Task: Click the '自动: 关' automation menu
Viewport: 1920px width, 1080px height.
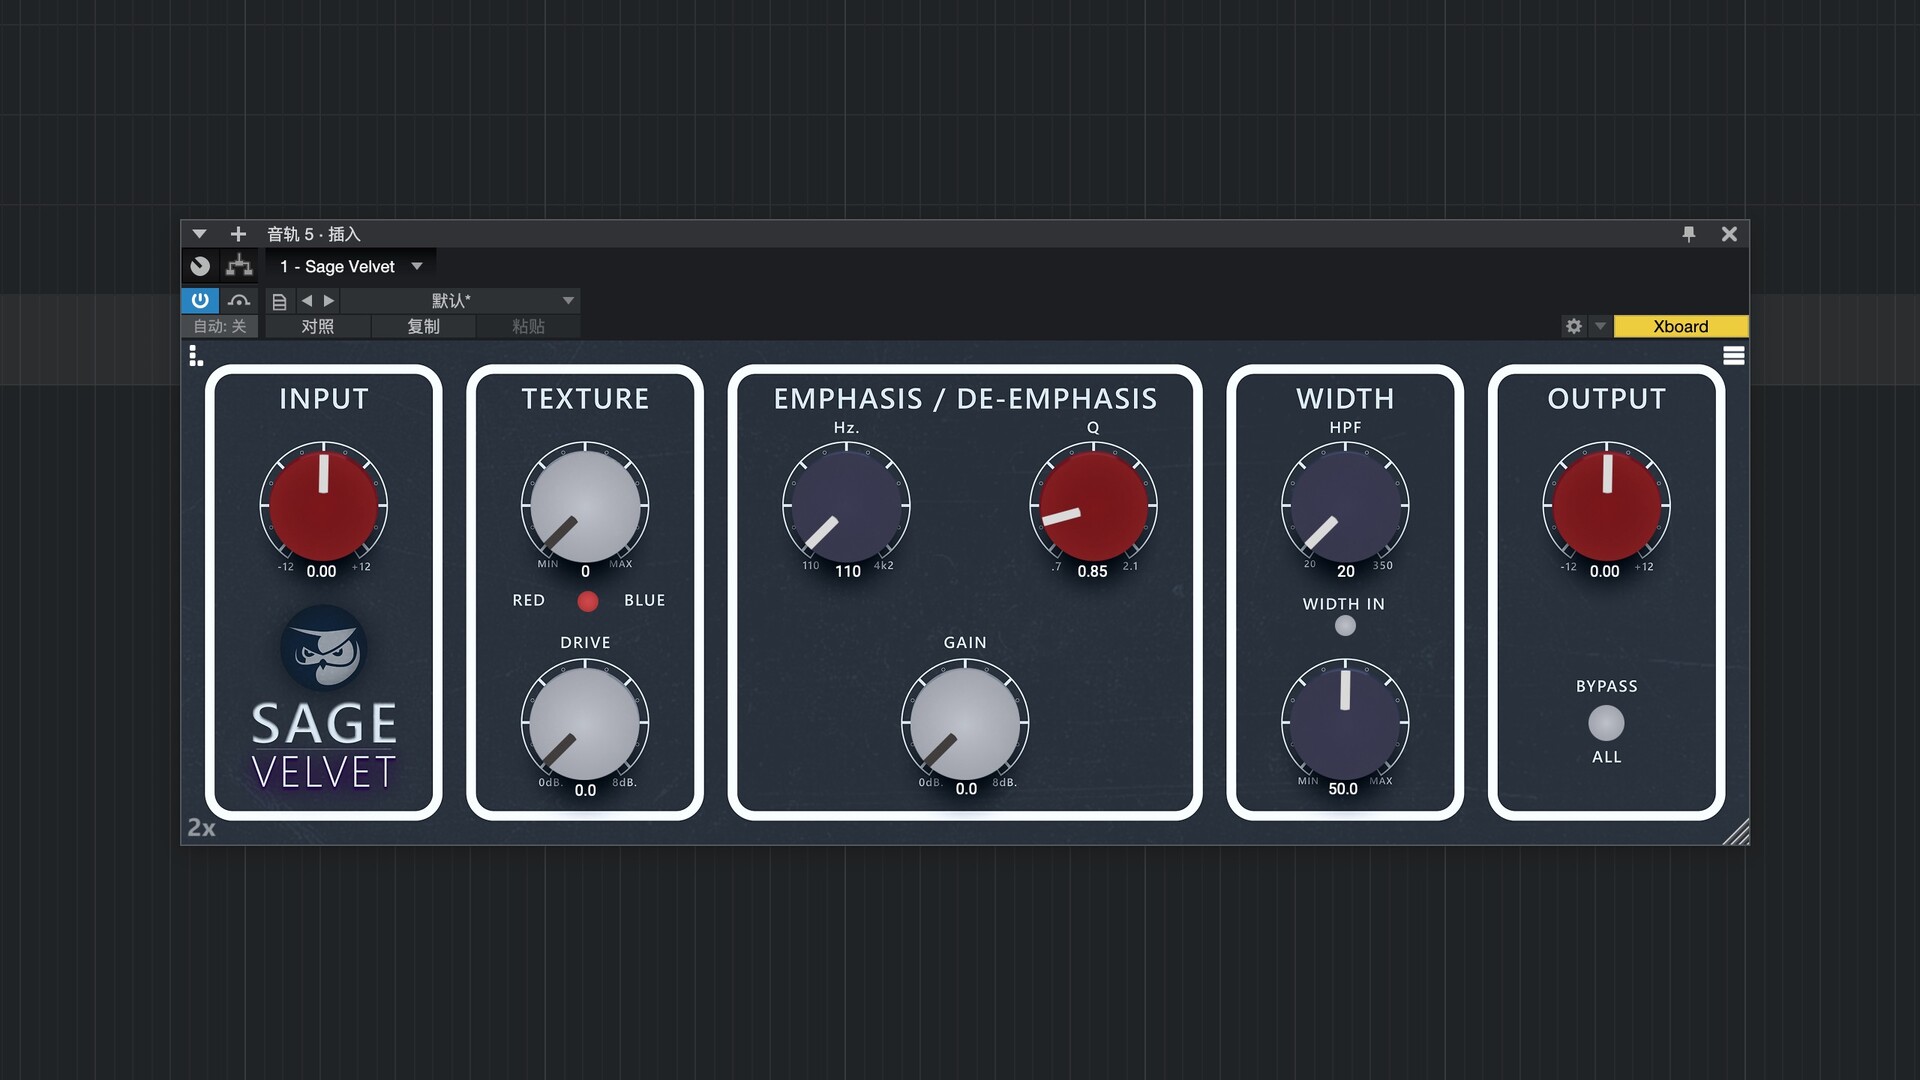Action: tap(219, 326)
